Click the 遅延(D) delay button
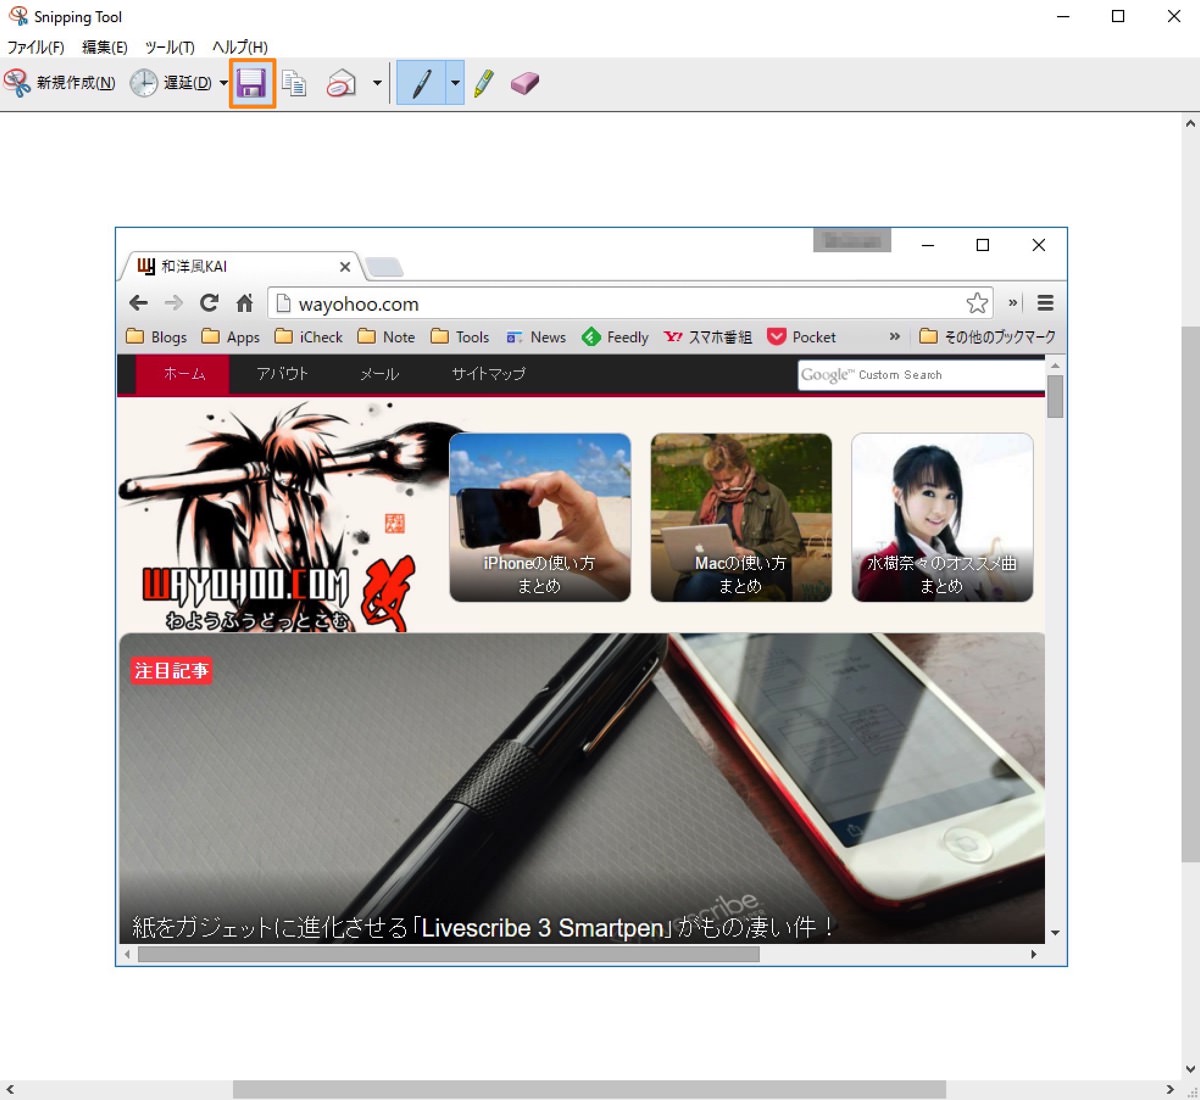 [171, 83]
